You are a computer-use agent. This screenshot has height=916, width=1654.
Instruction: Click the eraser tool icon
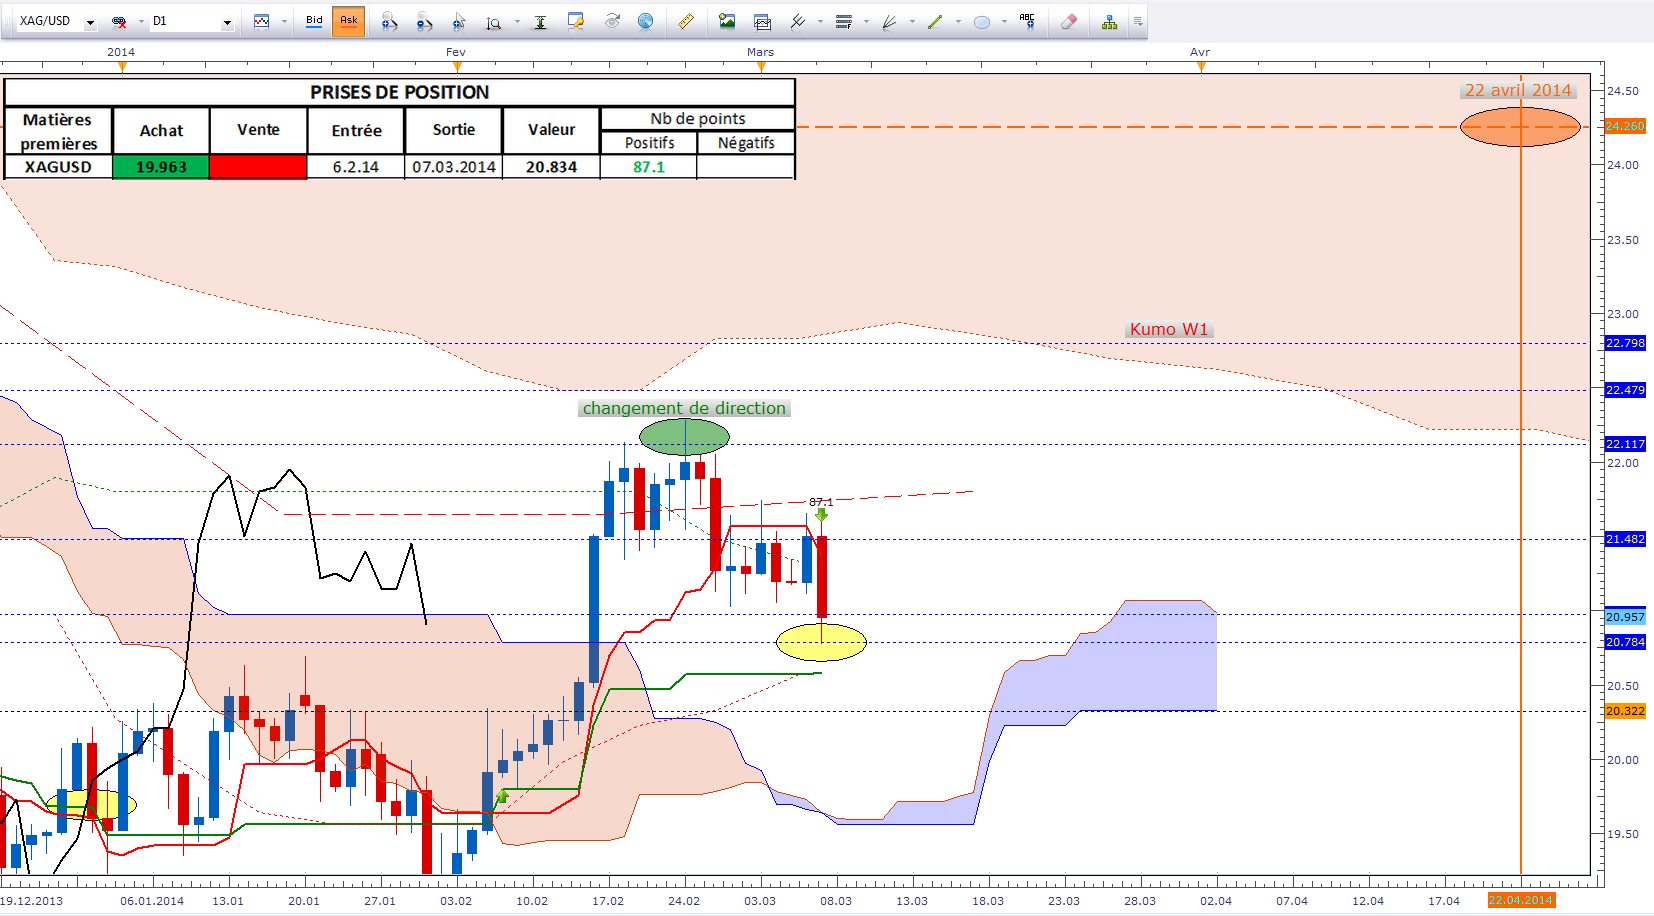[x=1068, y=21]
